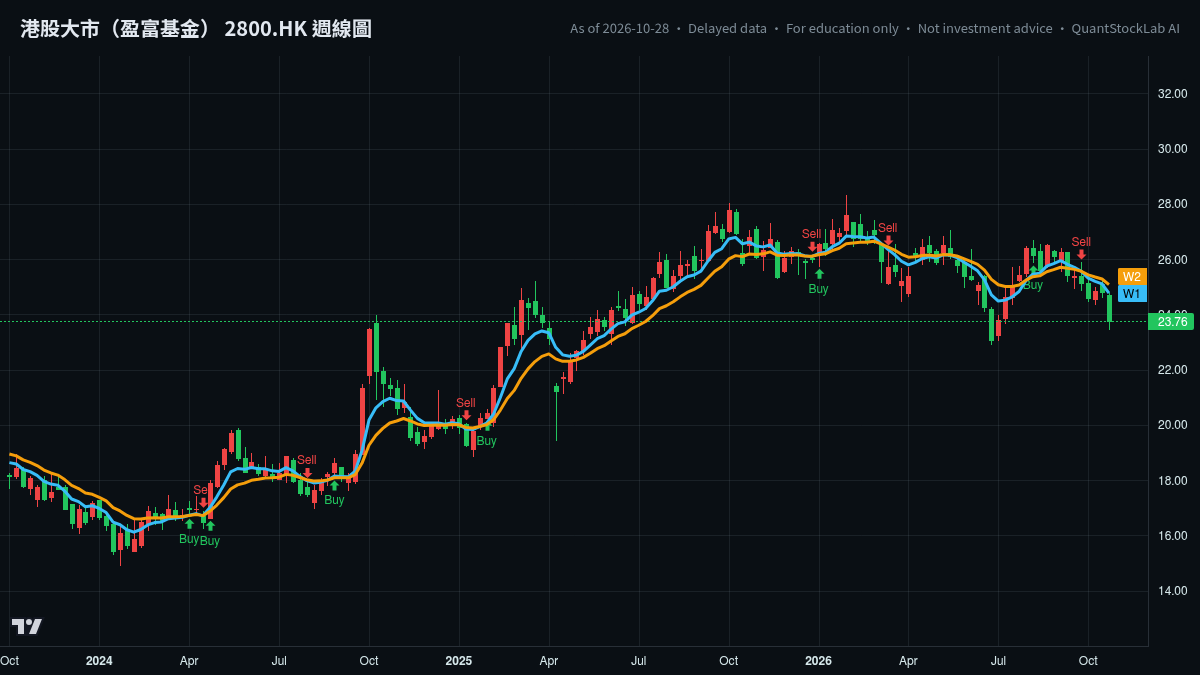Click the 2024 label on time axis
1200x675 pixels.
point(99,661)
